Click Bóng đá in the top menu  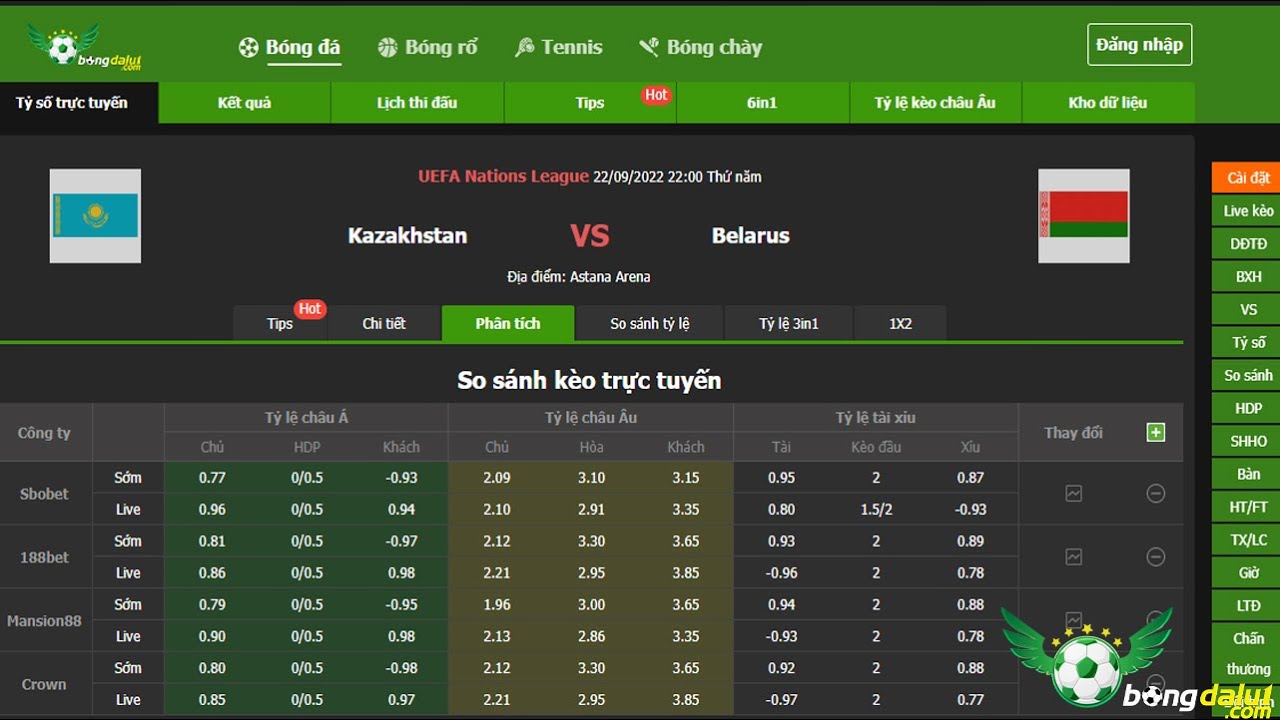point(303,47)
